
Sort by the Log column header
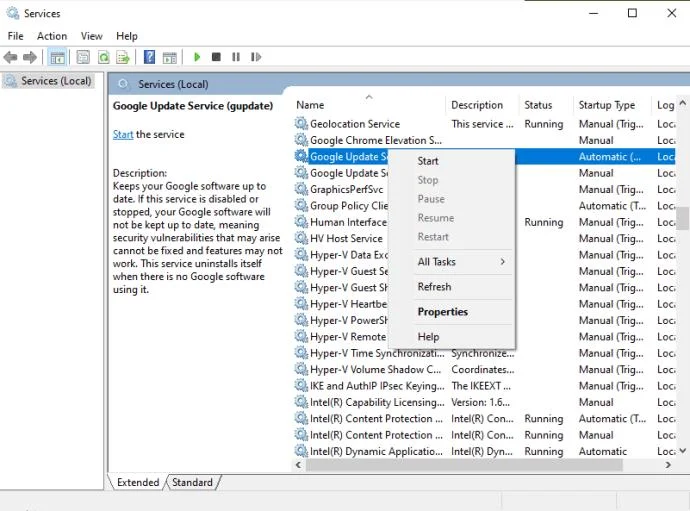(x=665, y=105)
